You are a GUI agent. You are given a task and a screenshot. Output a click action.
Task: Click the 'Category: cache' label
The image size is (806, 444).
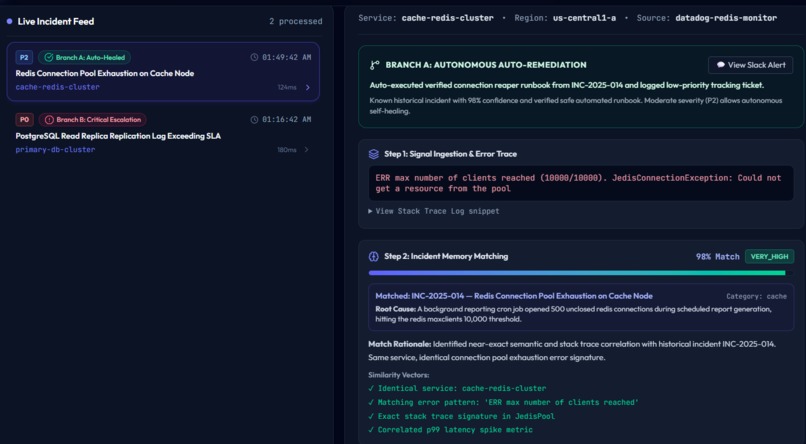pos(756,297)
